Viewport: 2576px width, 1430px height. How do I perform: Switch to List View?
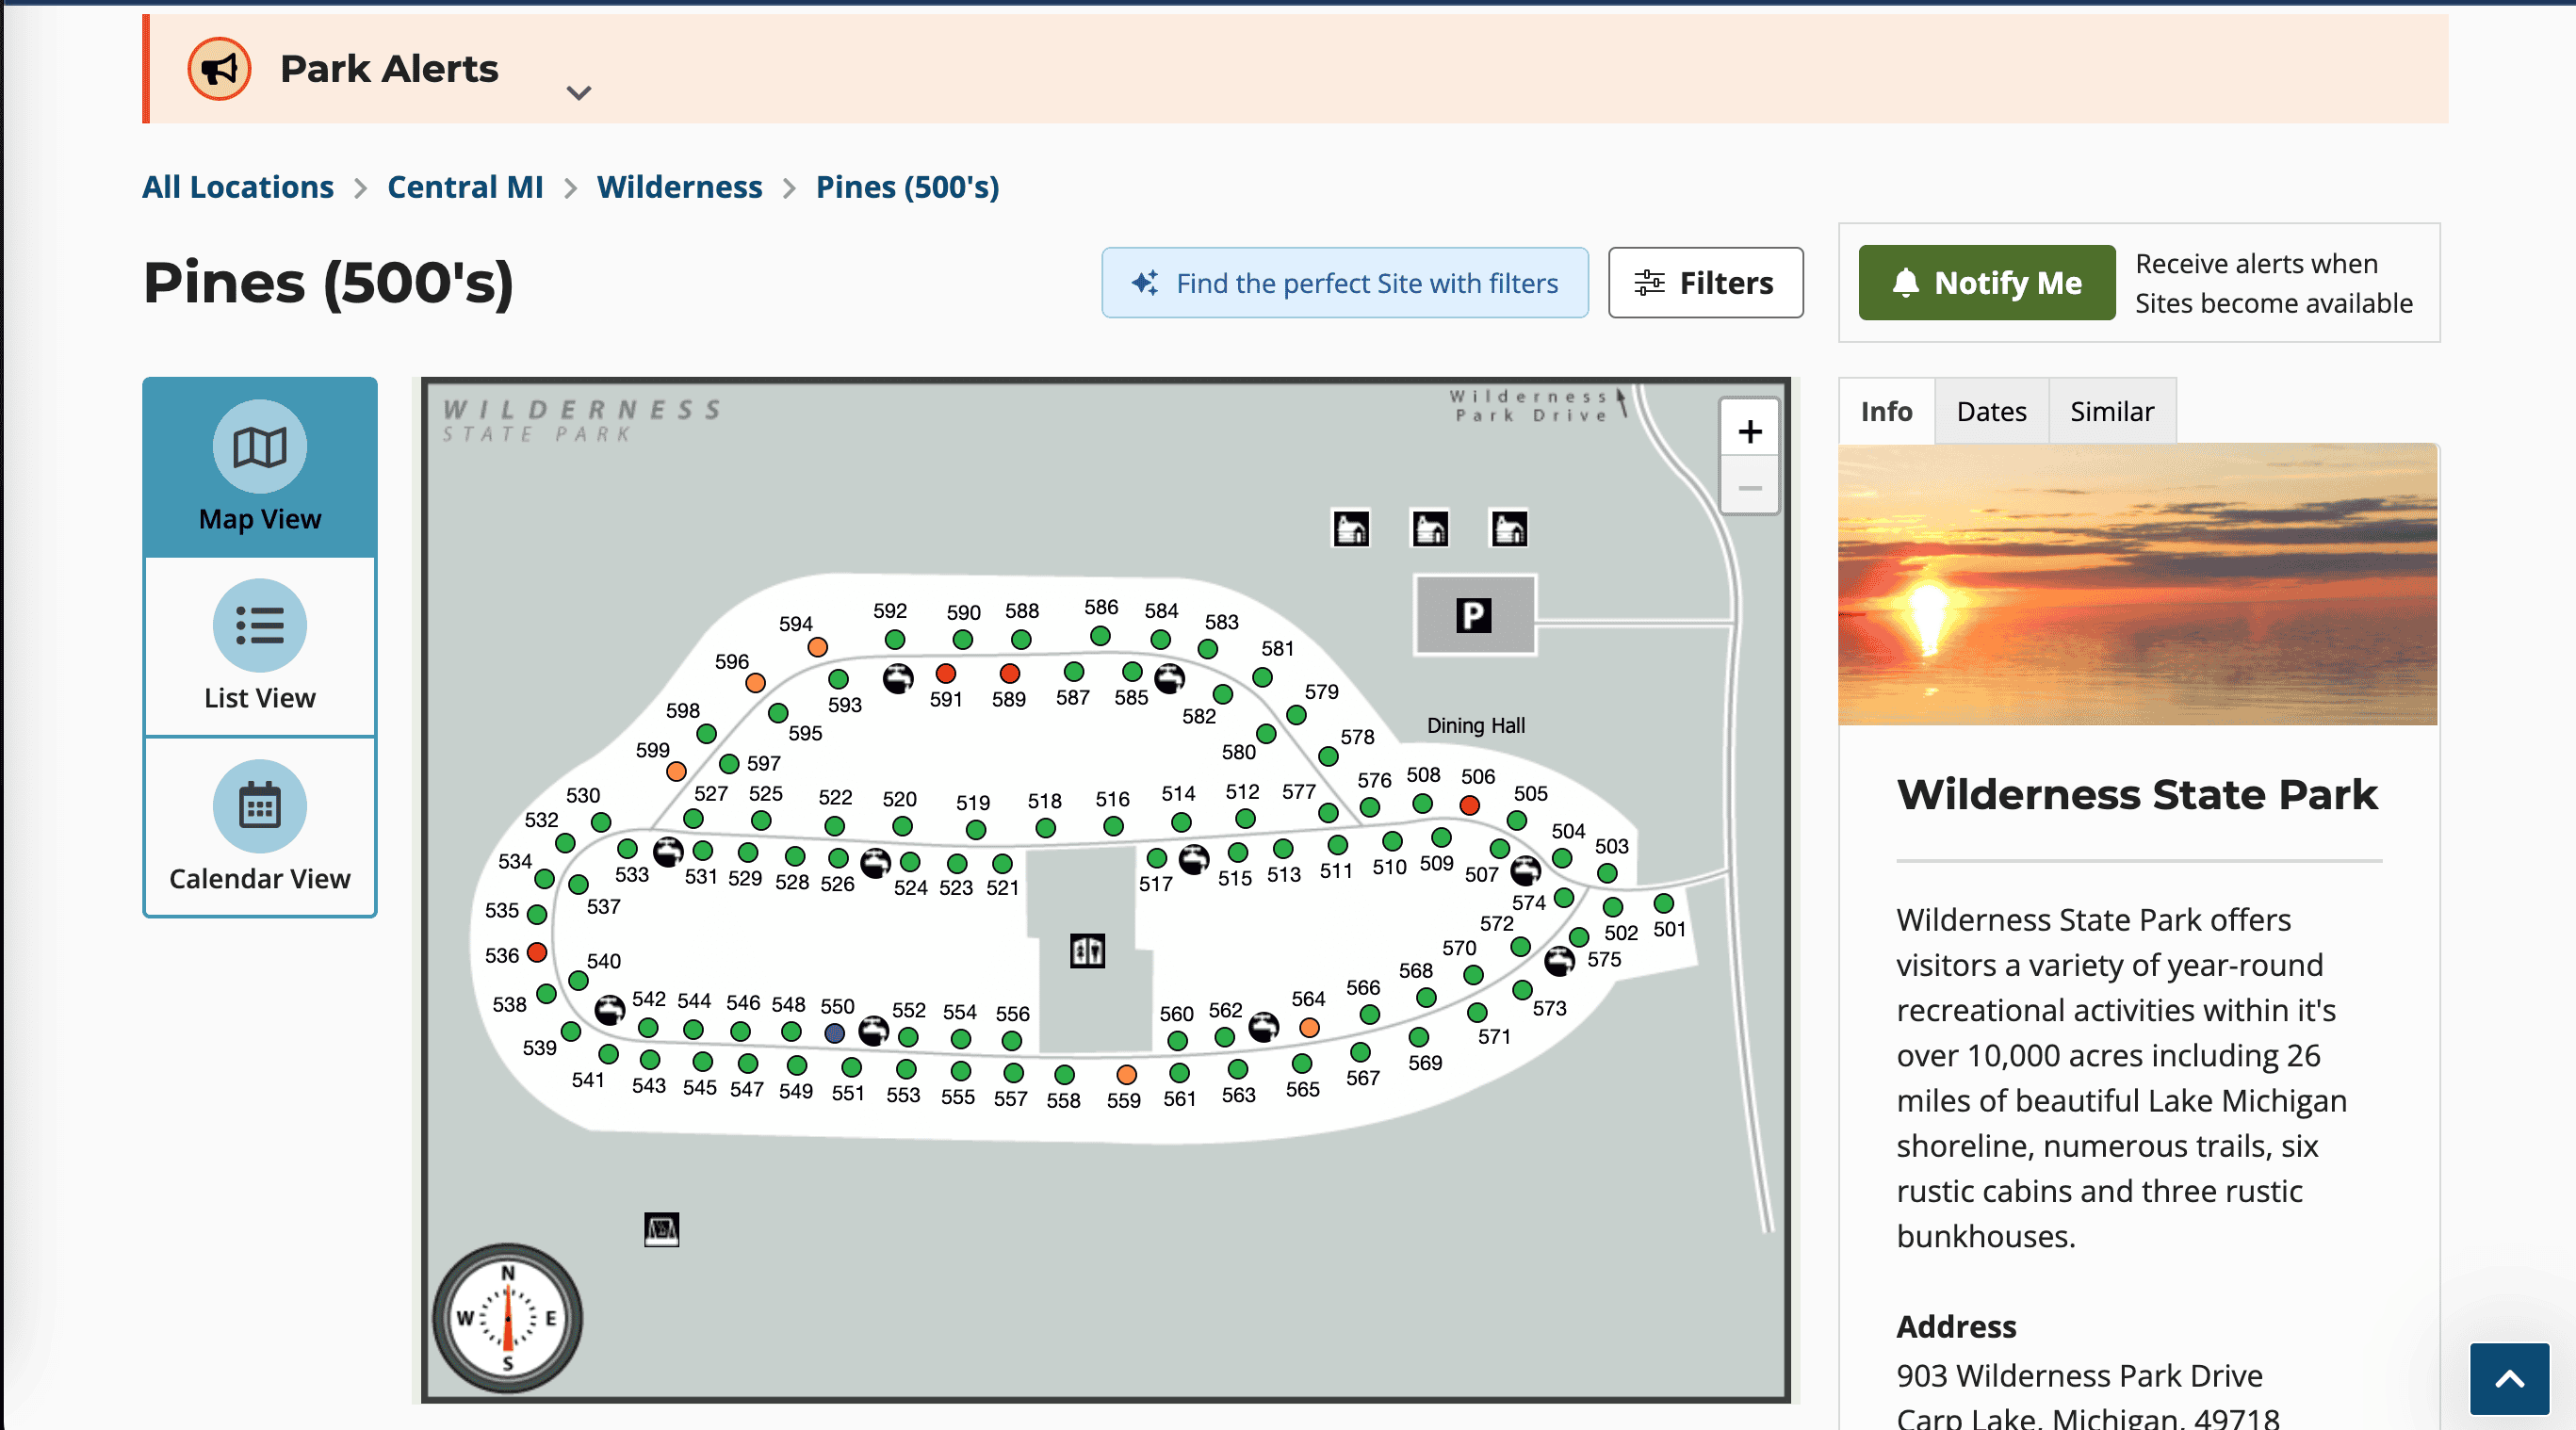[x=260, y=647]
